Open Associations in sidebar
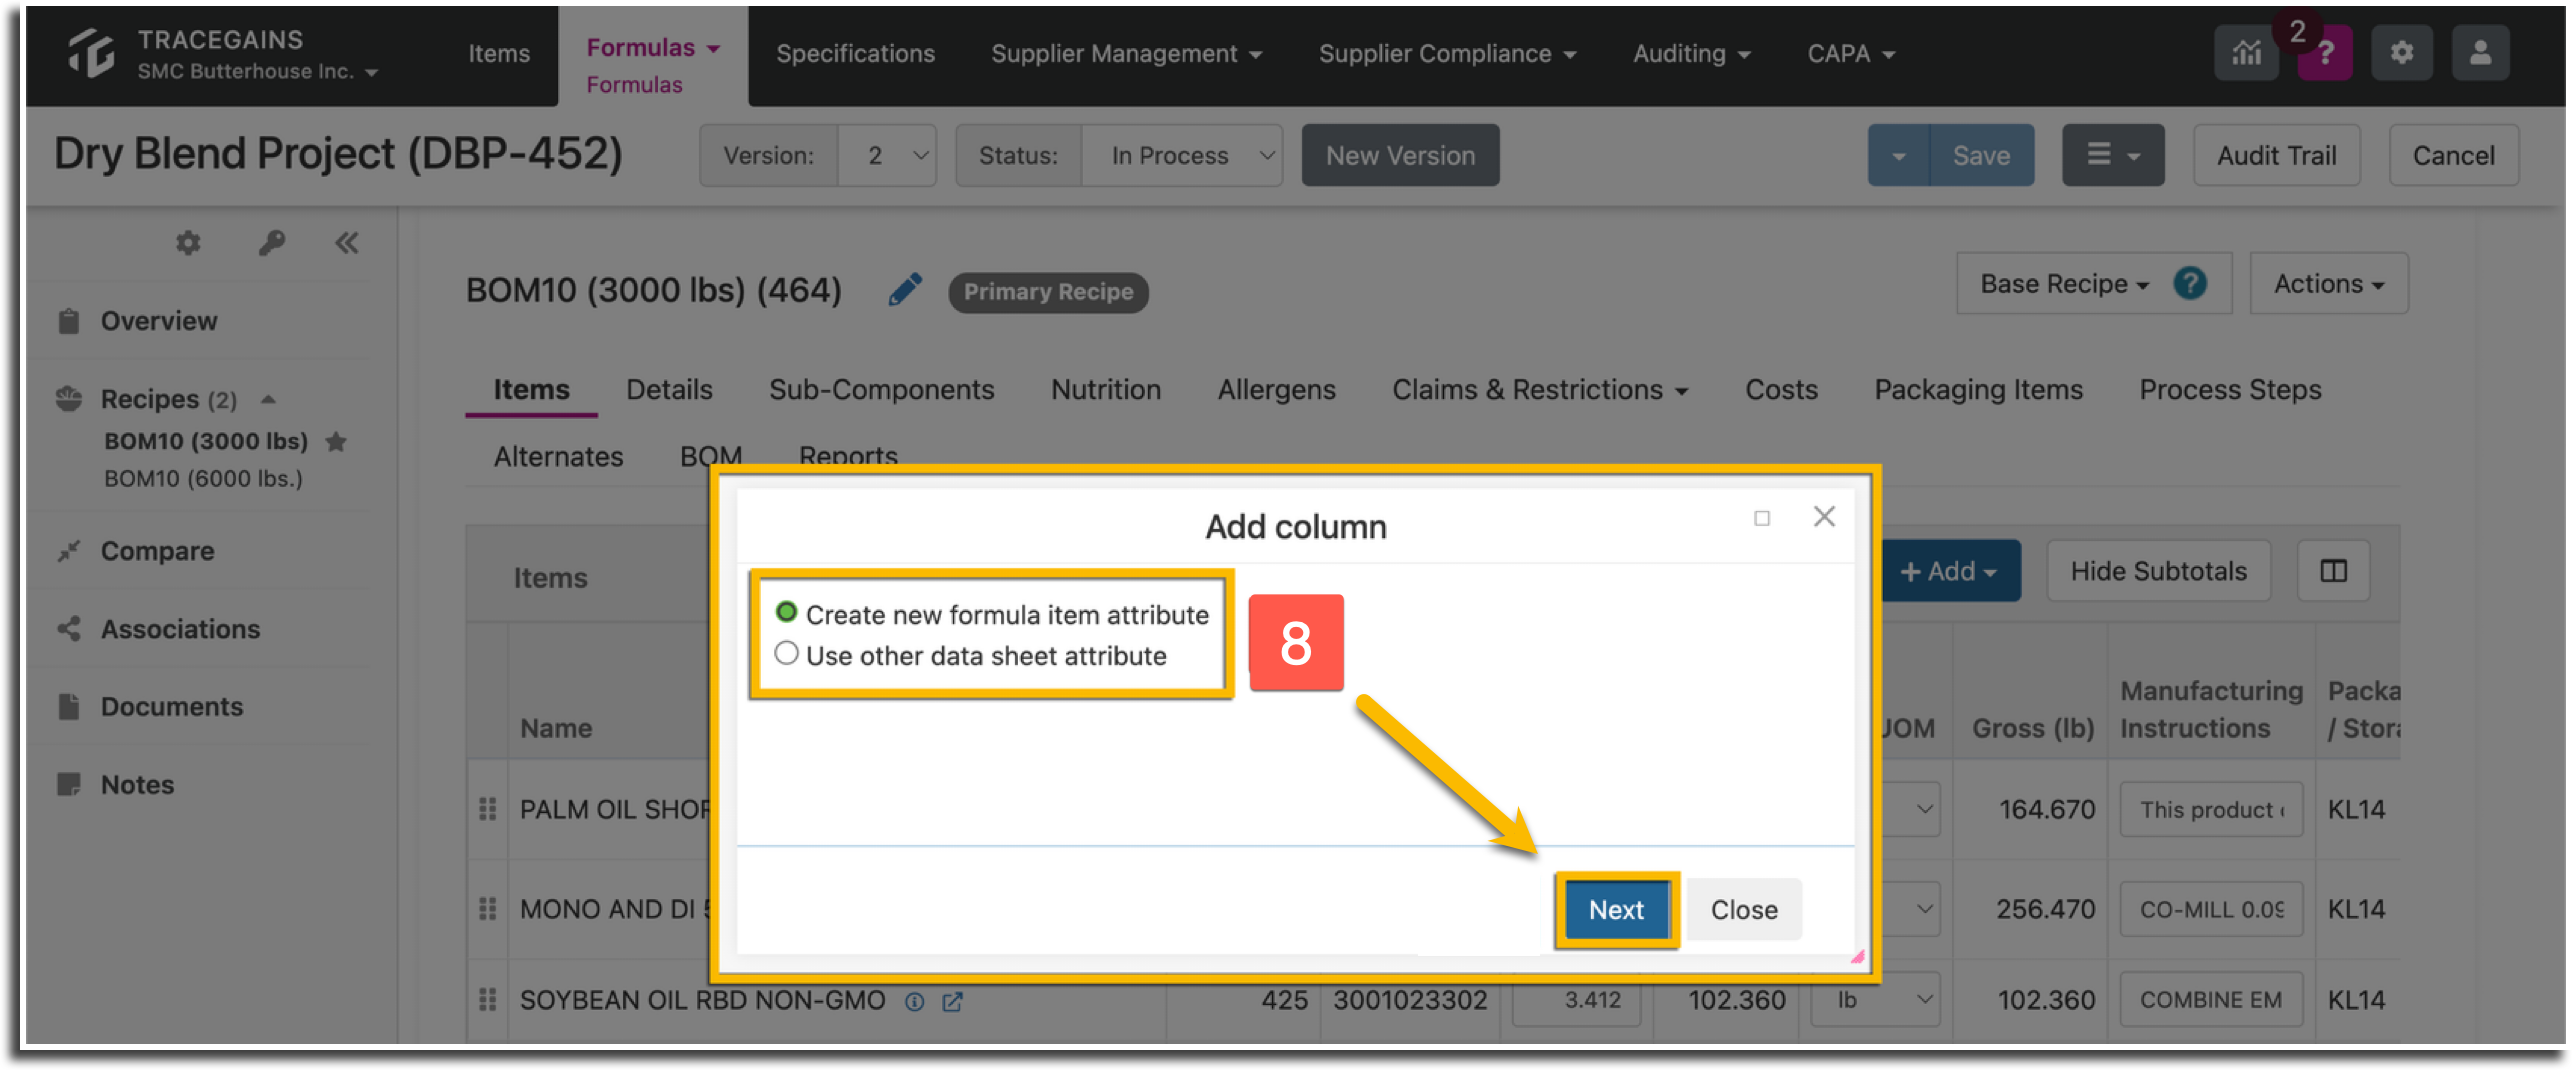 pos(180,629)
